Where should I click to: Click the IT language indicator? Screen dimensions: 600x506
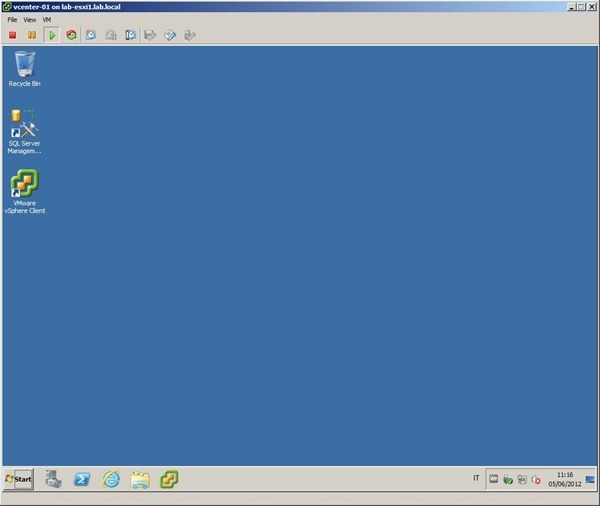coord(476,478)
